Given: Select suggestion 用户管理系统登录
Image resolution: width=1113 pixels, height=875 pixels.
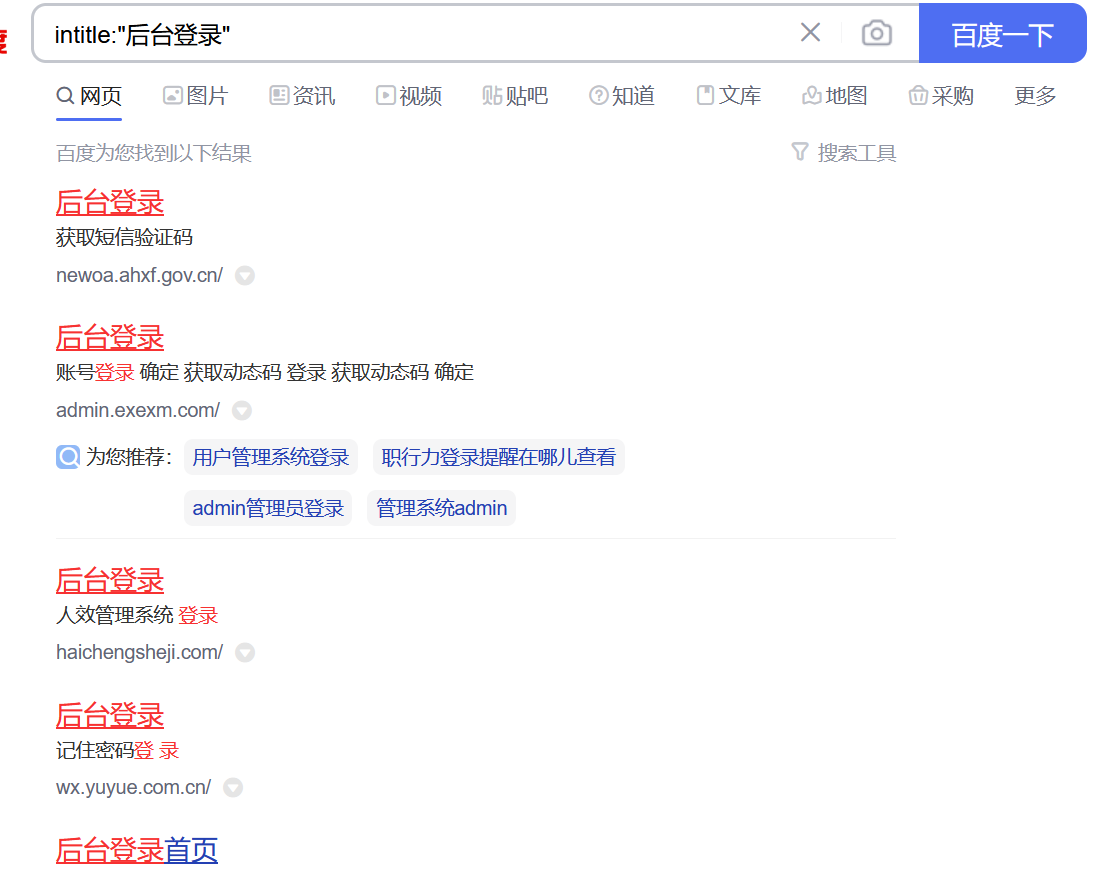Looking at the screenshot, I should (270, 457).
